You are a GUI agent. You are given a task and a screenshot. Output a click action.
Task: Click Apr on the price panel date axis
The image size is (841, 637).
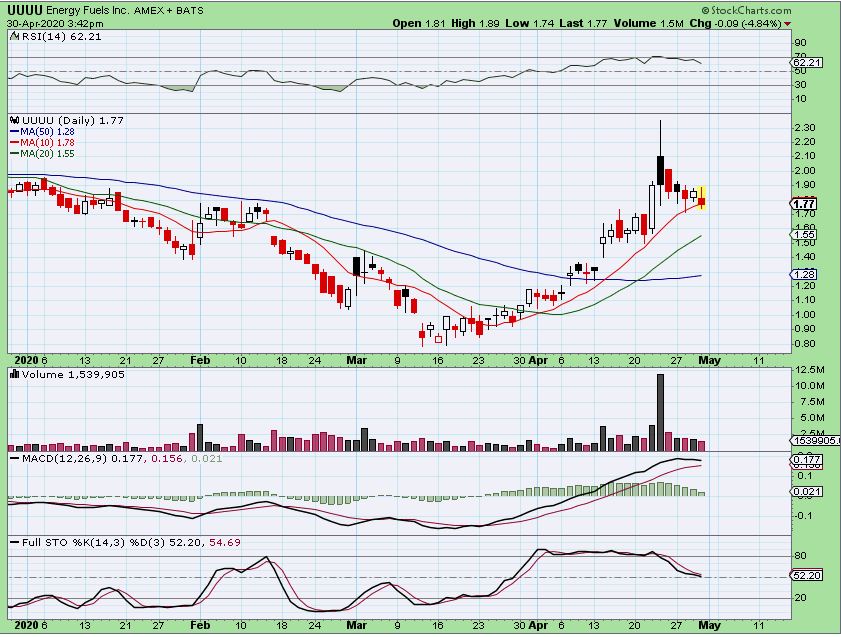[538, 360]
